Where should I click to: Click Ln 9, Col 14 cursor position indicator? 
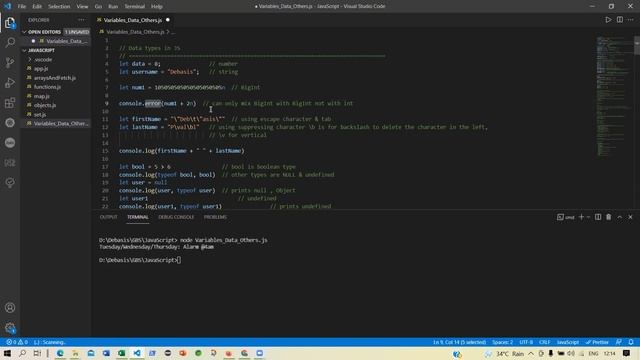[x=459, y=342]
